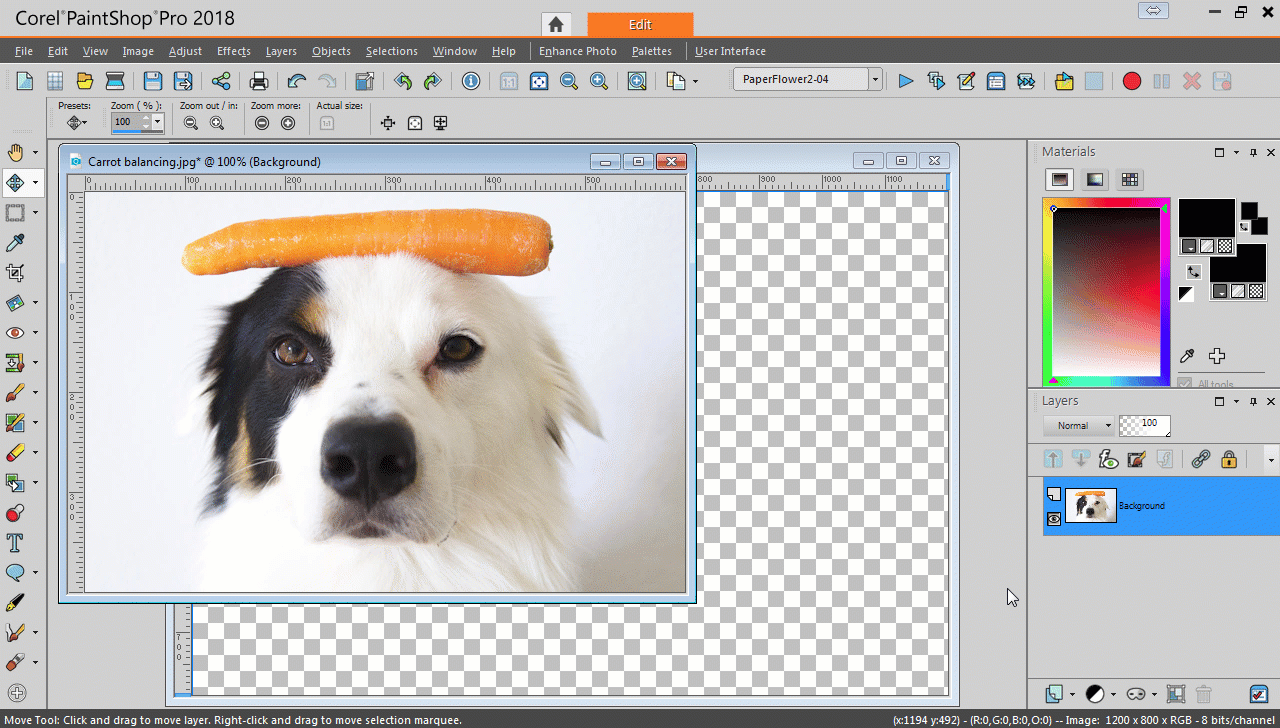Click the Print icon in toolbar
Image resolution: width=1280 pixels, height=728 pixels.
click(259, 81)
